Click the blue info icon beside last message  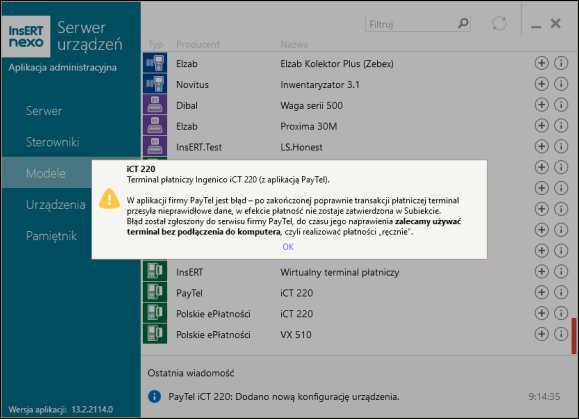click(x=154, y=396)
